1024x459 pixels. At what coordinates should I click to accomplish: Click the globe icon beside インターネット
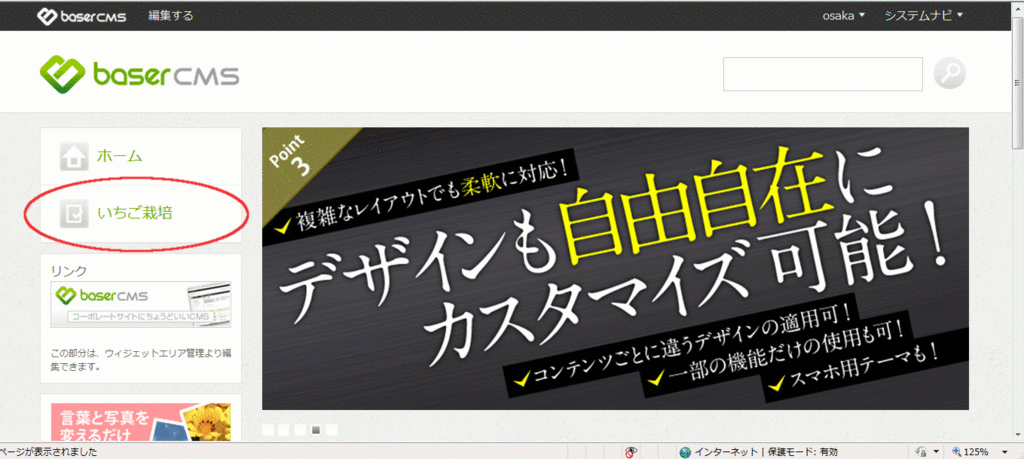(x=685, y=452)
